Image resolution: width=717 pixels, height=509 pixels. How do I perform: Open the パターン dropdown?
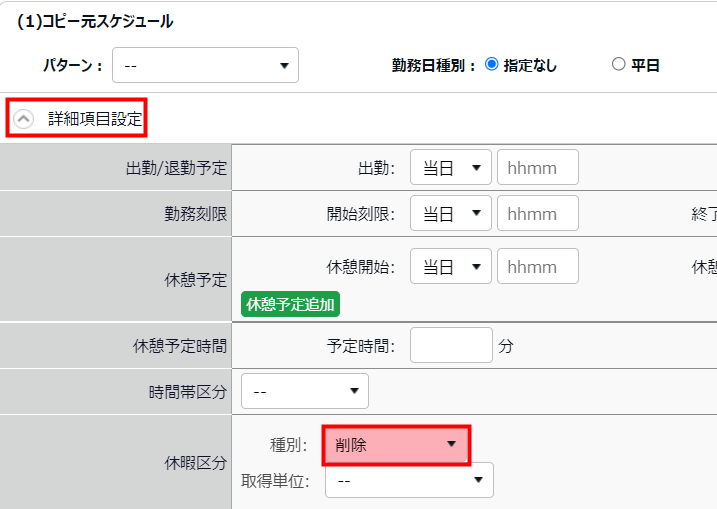[x=205, y=66]
